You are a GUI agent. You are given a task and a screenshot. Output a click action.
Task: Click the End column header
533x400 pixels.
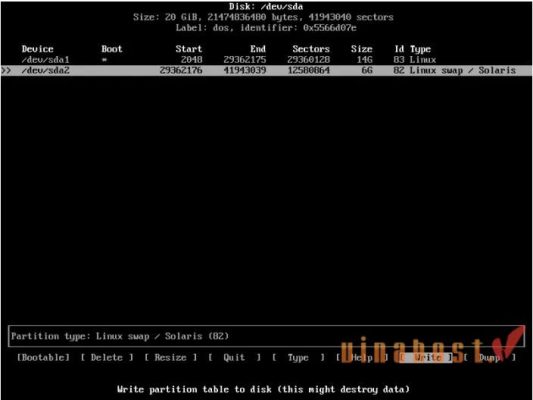(258, 49)
